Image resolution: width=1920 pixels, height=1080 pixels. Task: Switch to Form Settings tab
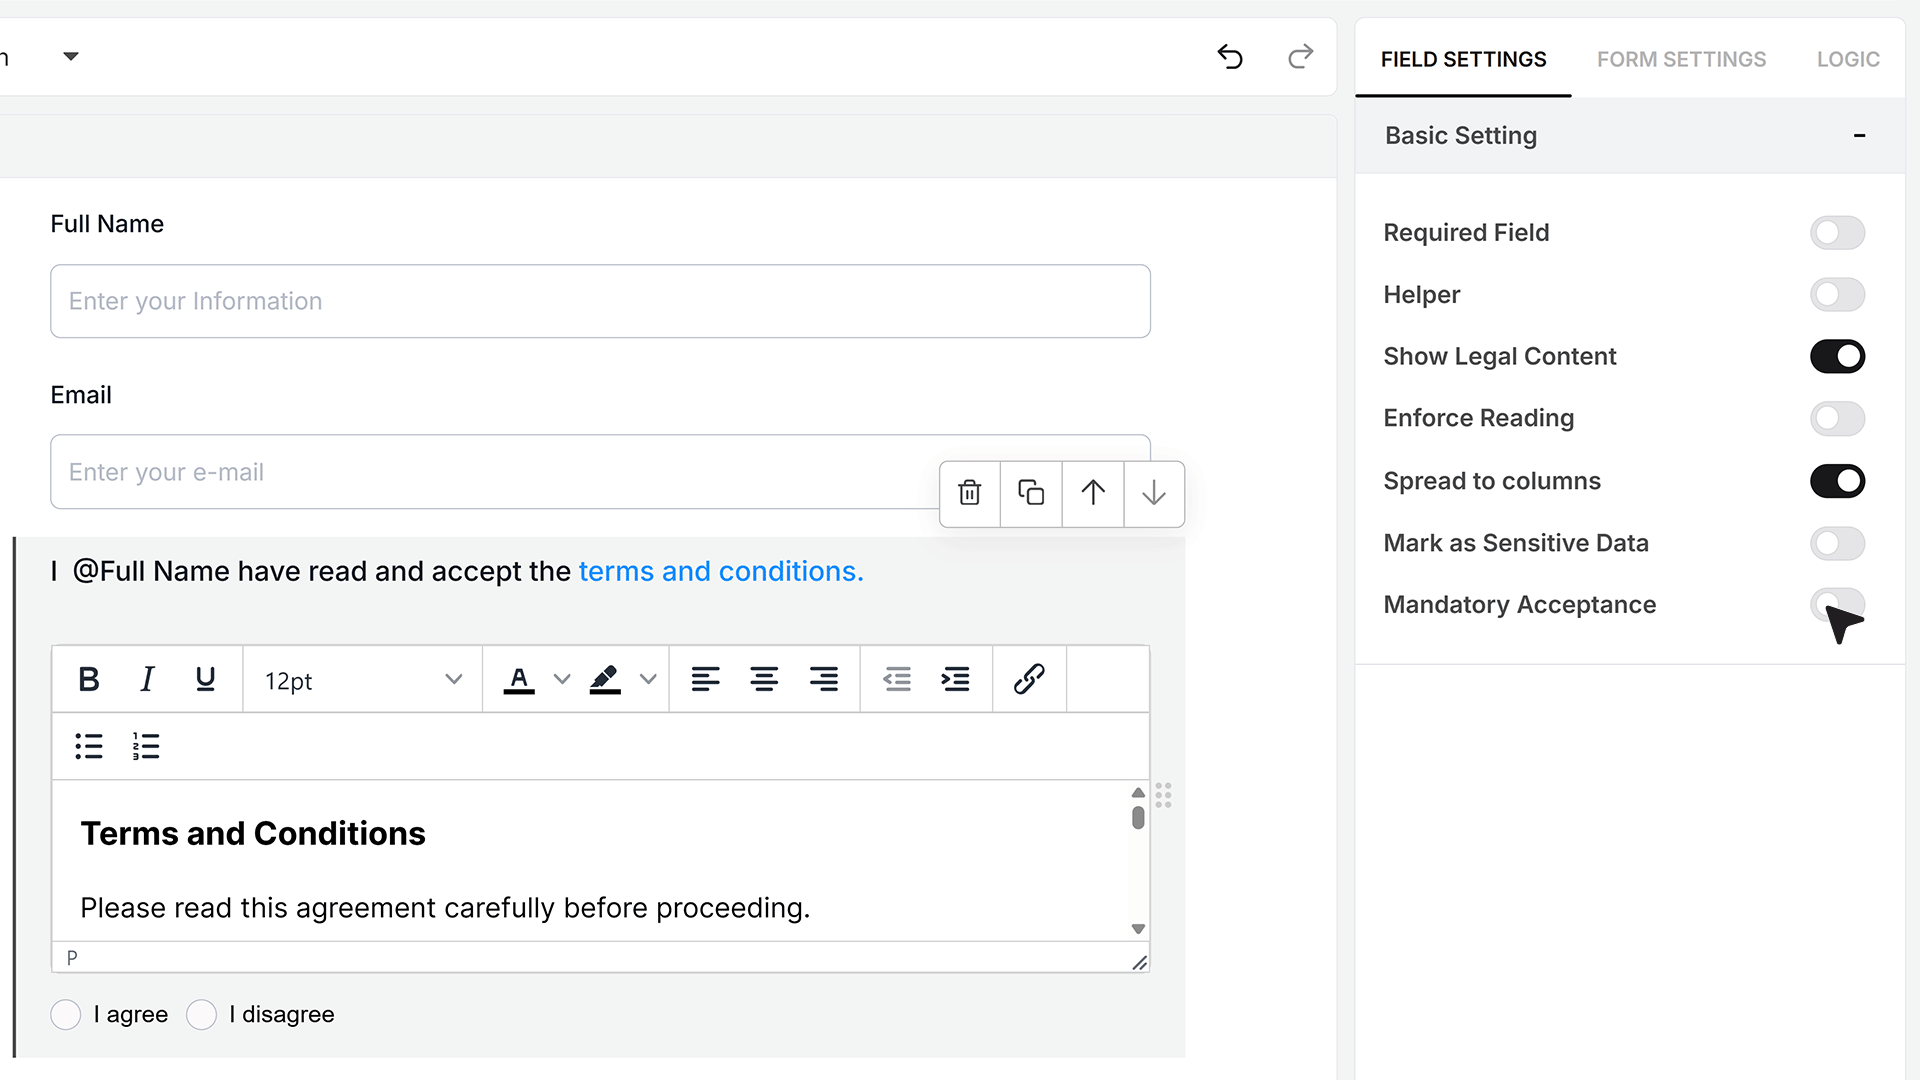coord(1681,59)
